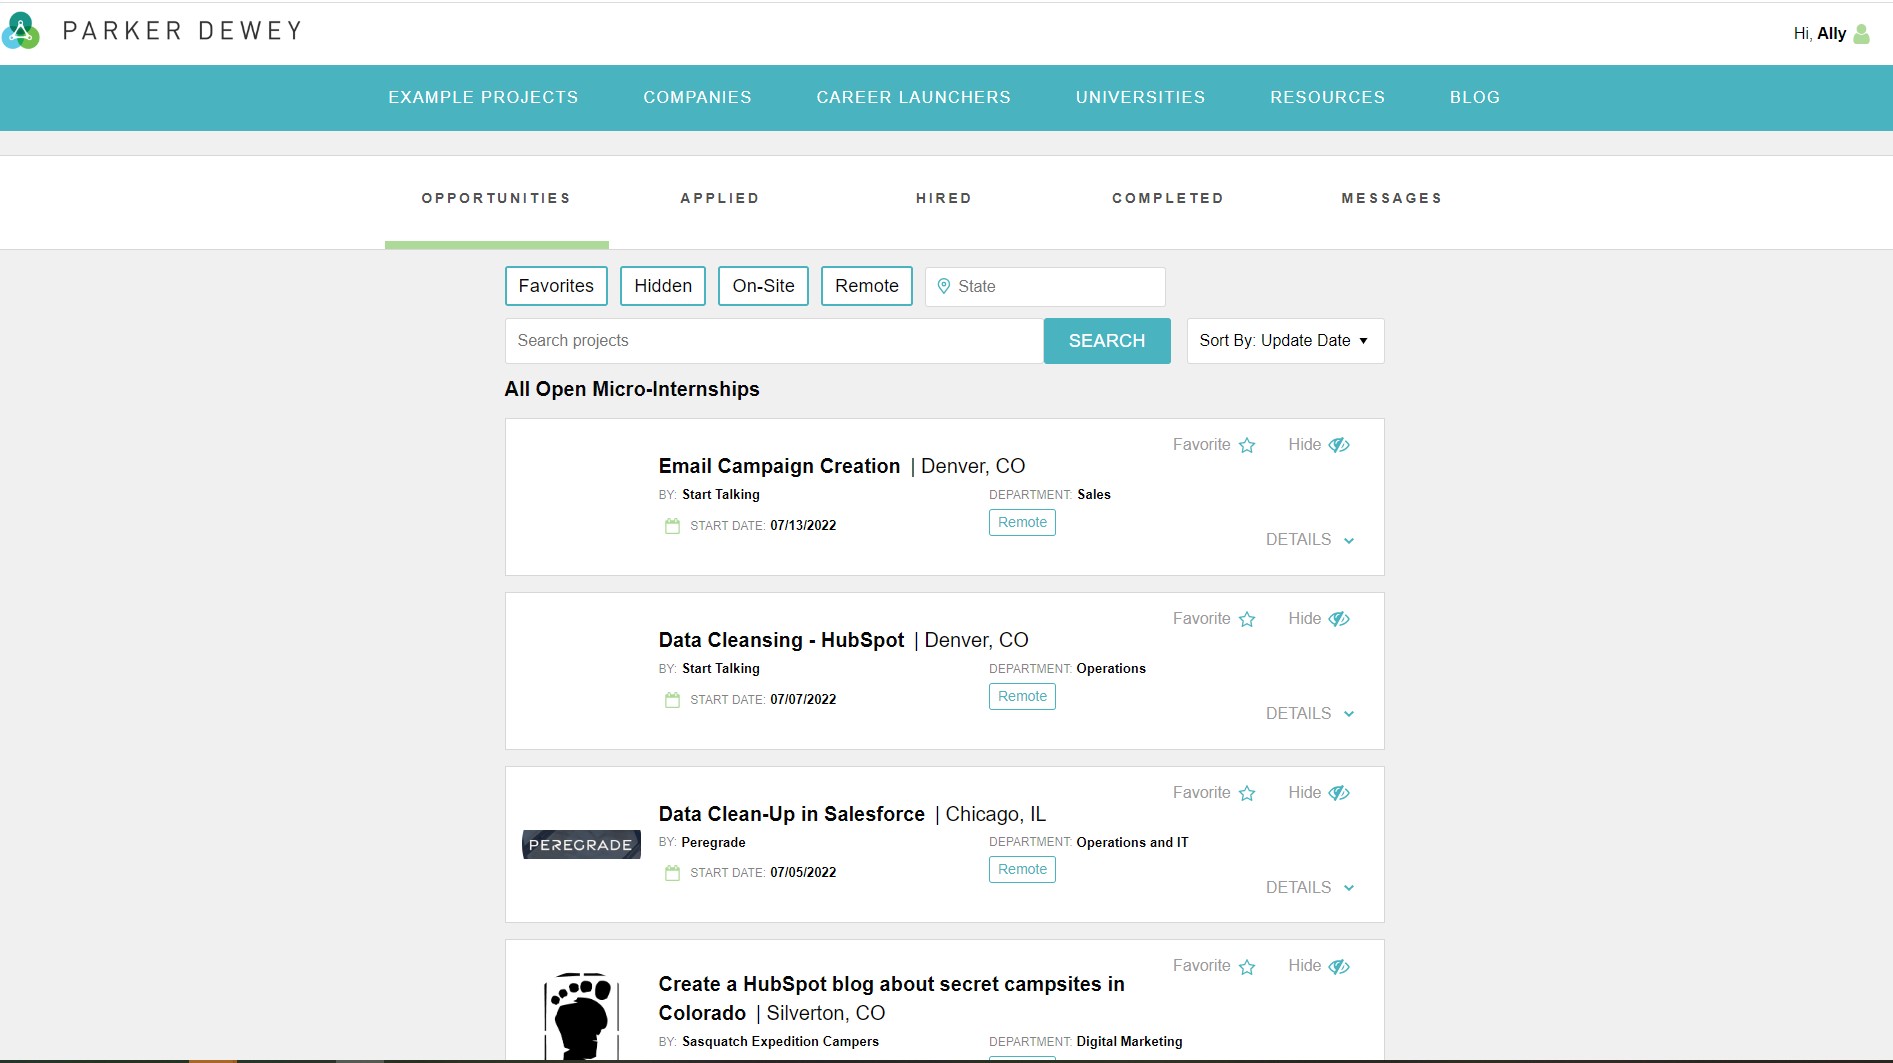This screenshot has width=1893, height=1063.
Task: Open the Messages tab
Action: coord(1392,198)
